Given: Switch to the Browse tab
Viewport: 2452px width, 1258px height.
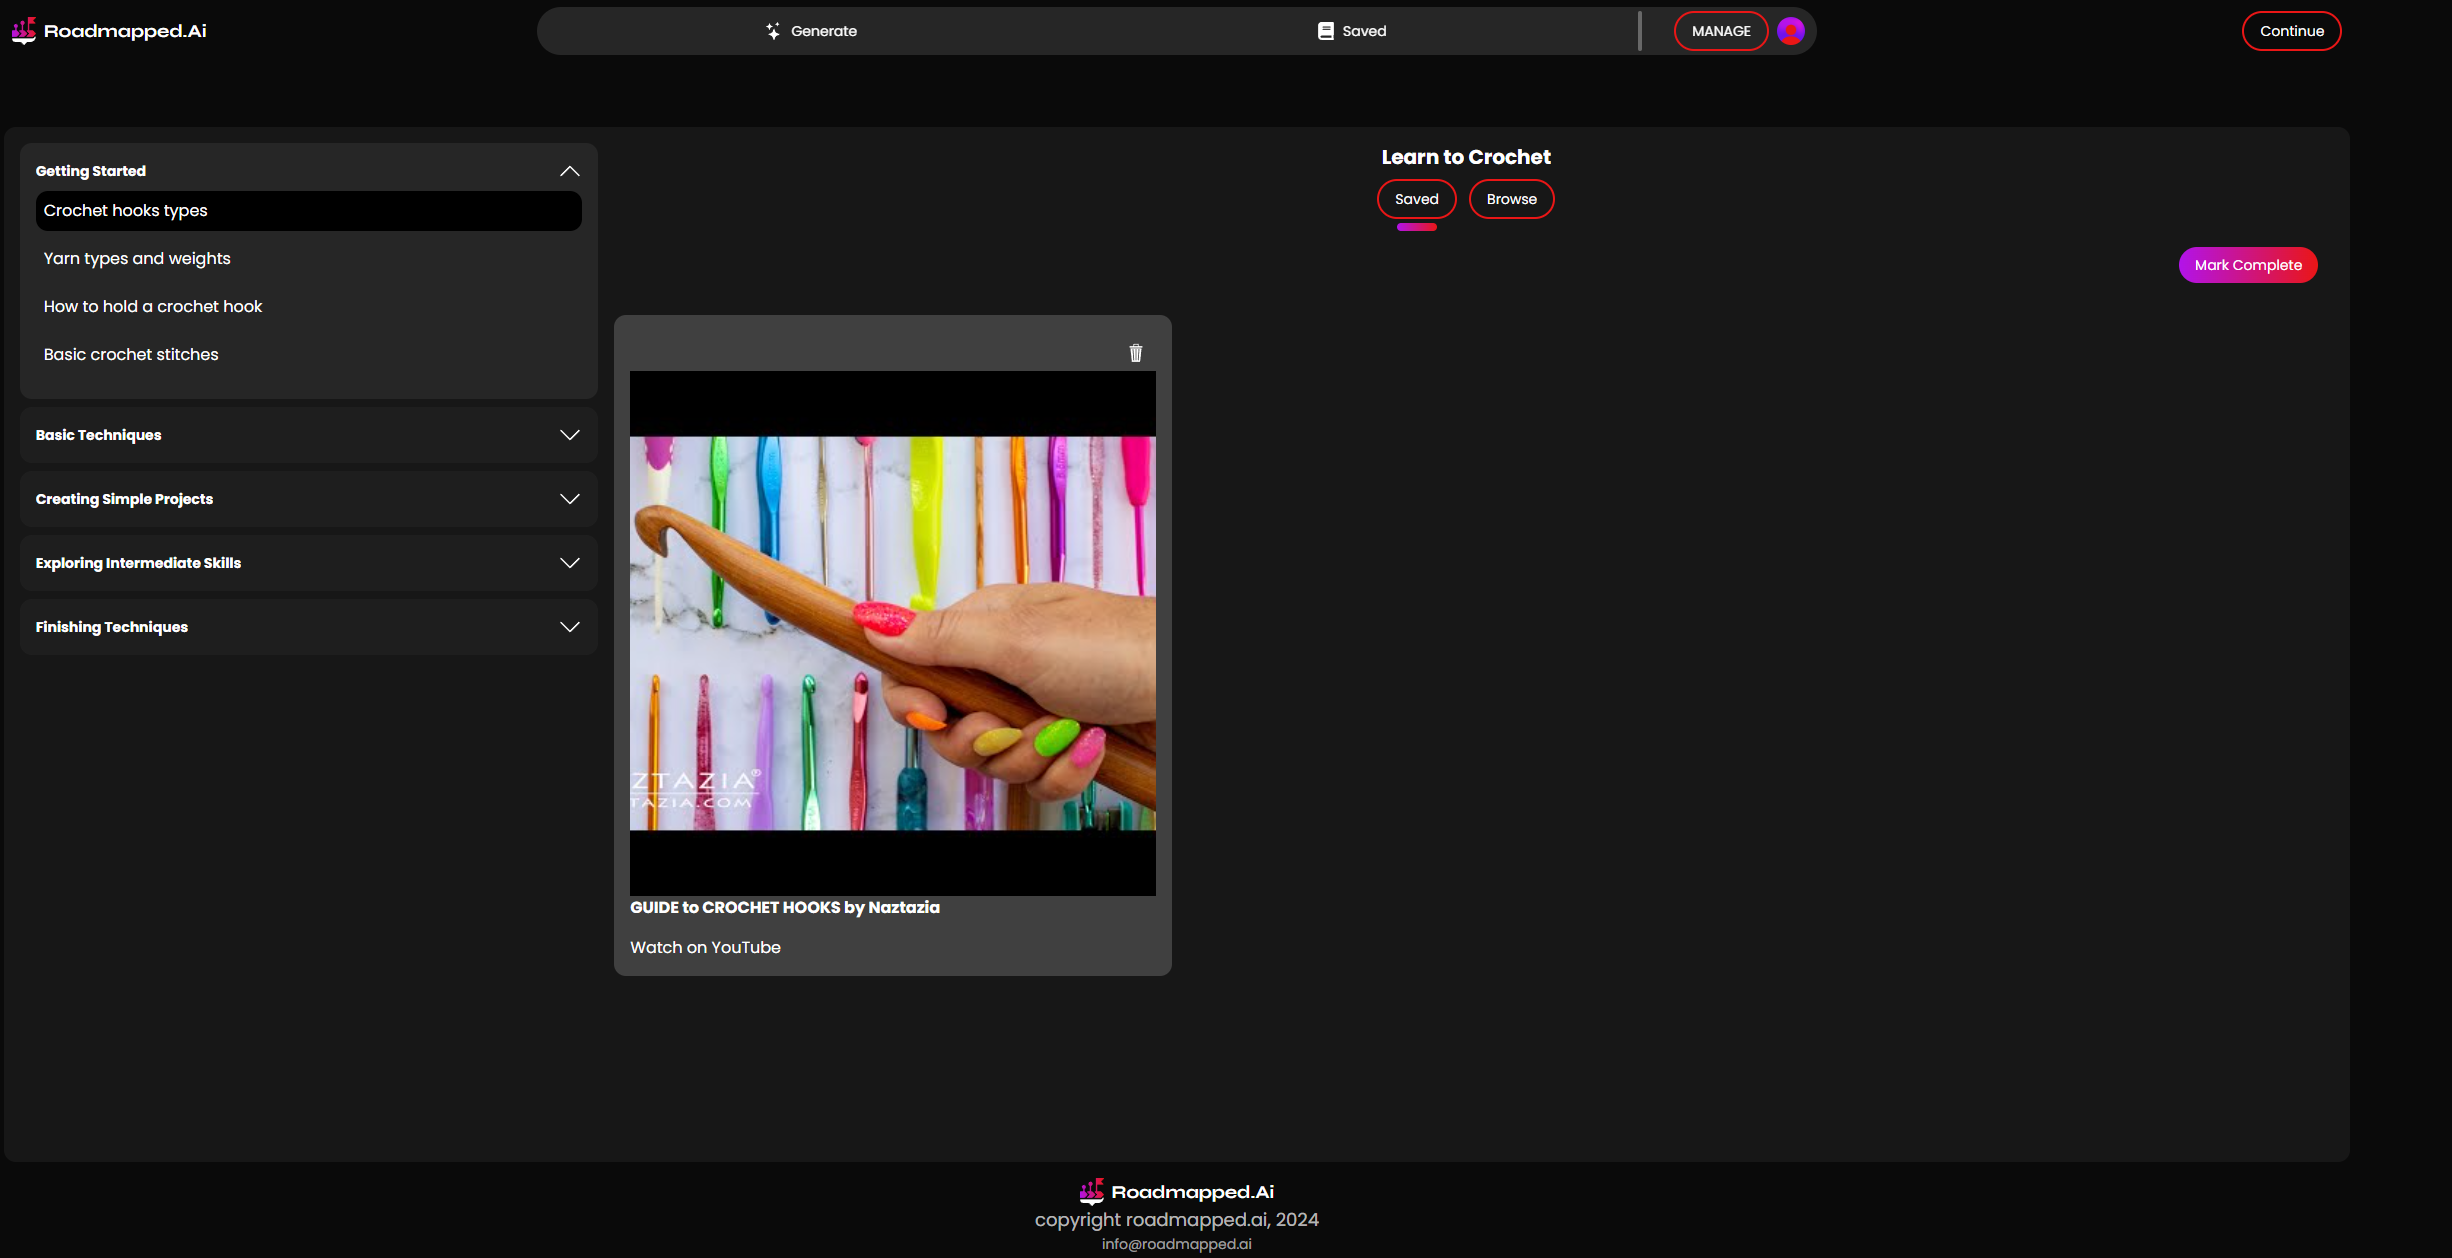Looking at the screenshot, I should click(1510, 199).
